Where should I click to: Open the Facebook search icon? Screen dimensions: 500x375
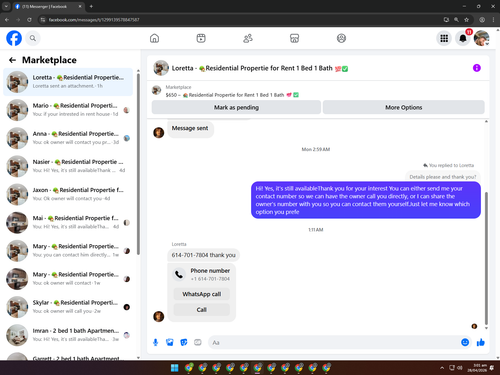[33, 38]
